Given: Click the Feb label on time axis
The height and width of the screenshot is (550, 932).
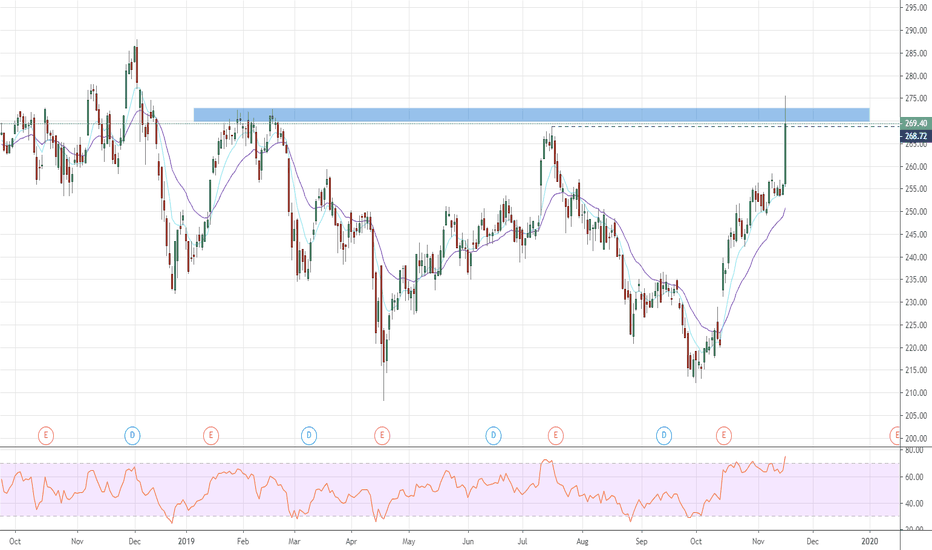Looking at the screenshot, I should click(243, 541).
